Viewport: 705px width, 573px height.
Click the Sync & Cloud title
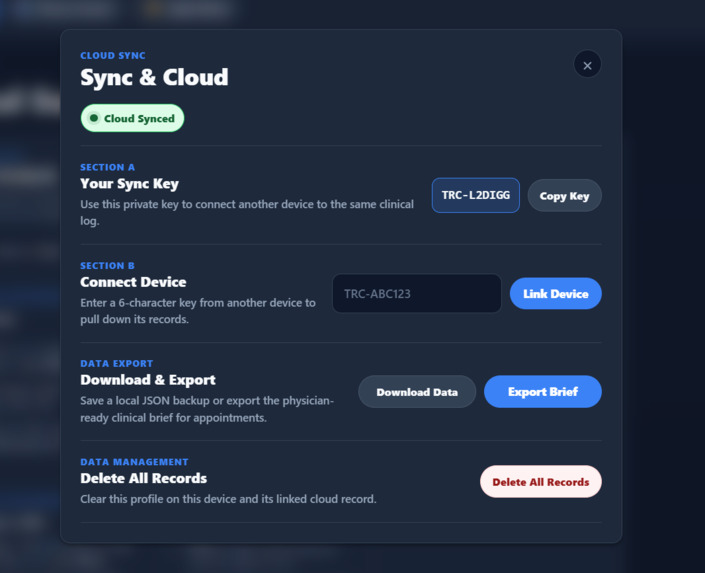[x=154, y=77]
